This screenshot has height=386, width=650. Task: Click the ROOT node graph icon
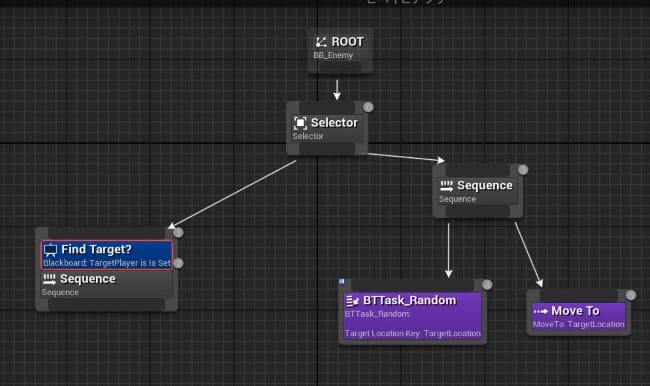pyautogui.click(x=321, y=42)
